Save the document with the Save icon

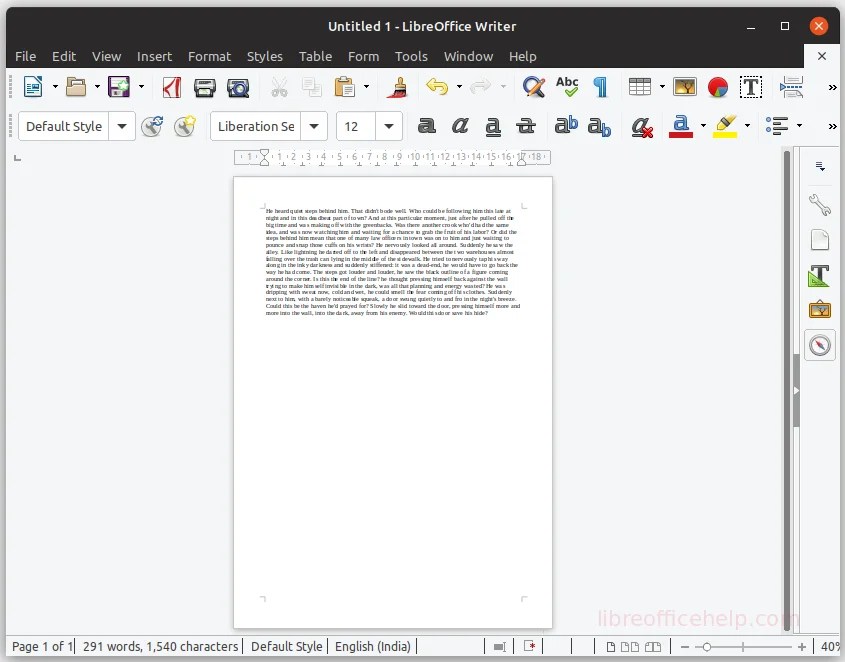(x=119, y=87)
